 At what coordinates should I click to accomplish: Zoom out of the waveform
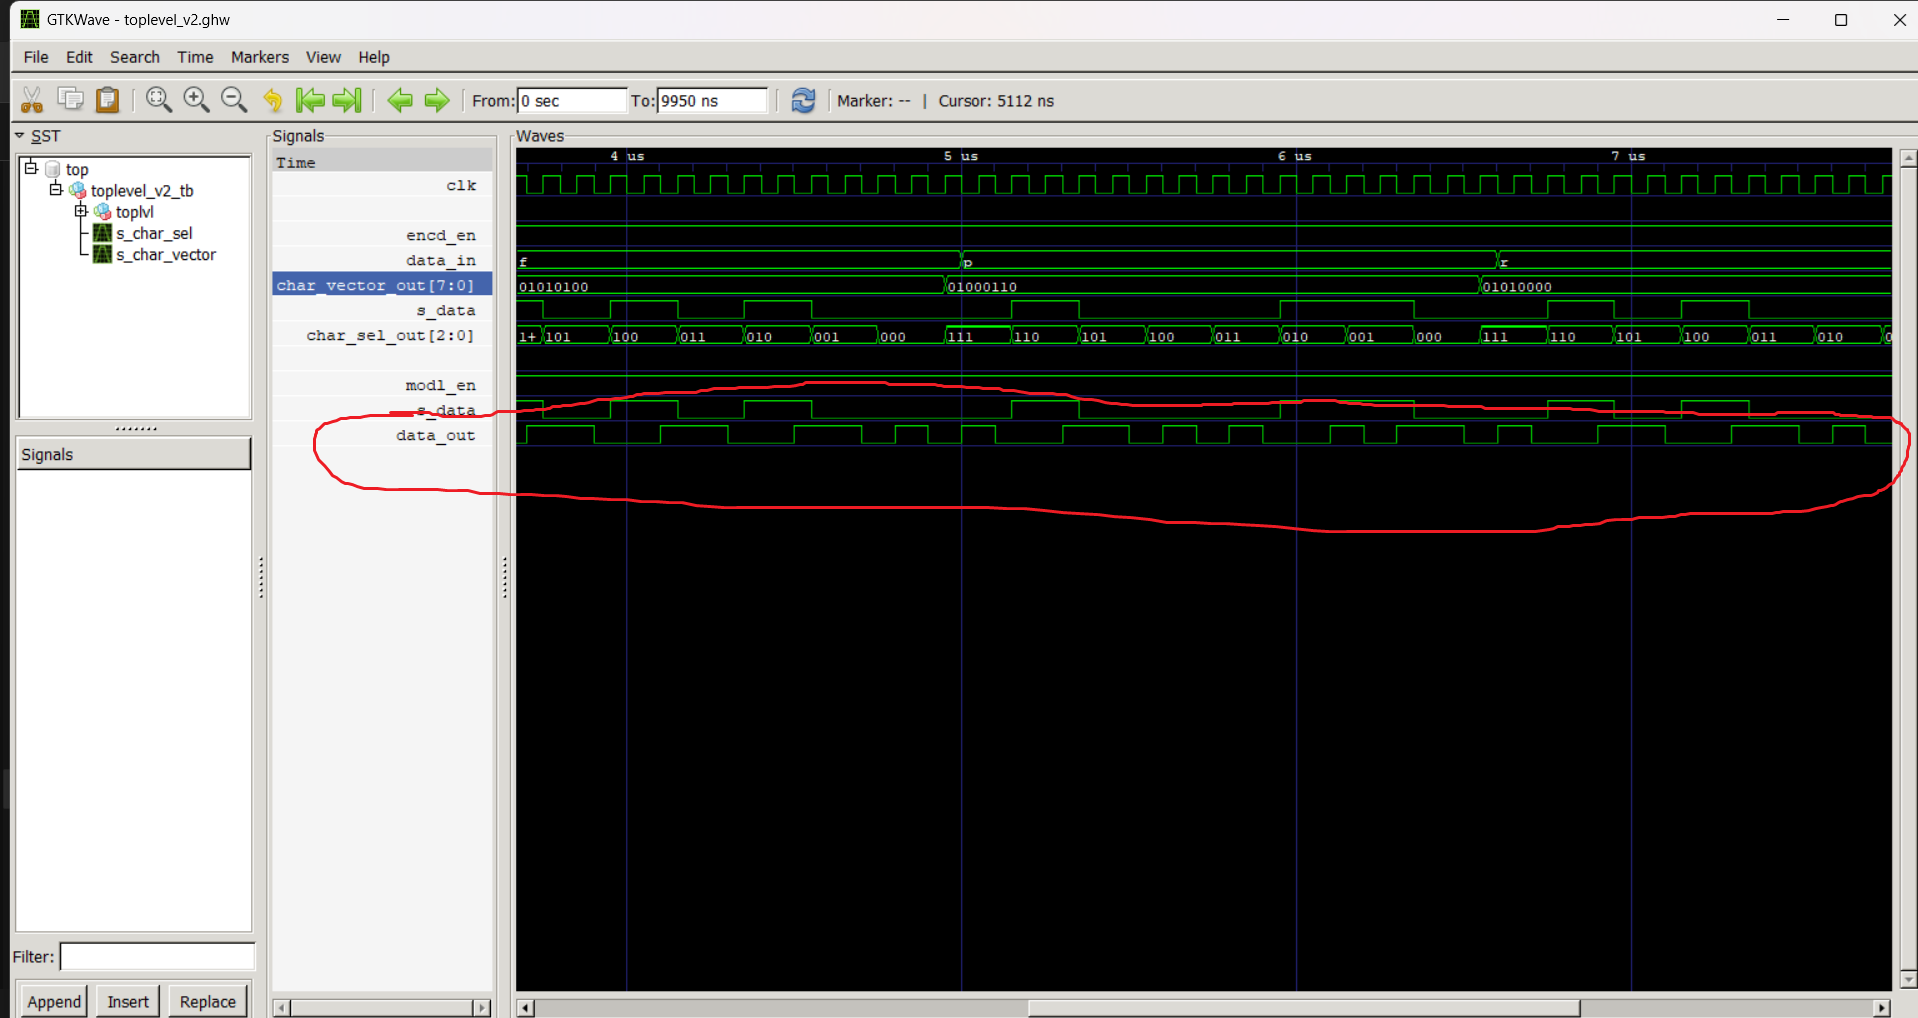[234, 100]
